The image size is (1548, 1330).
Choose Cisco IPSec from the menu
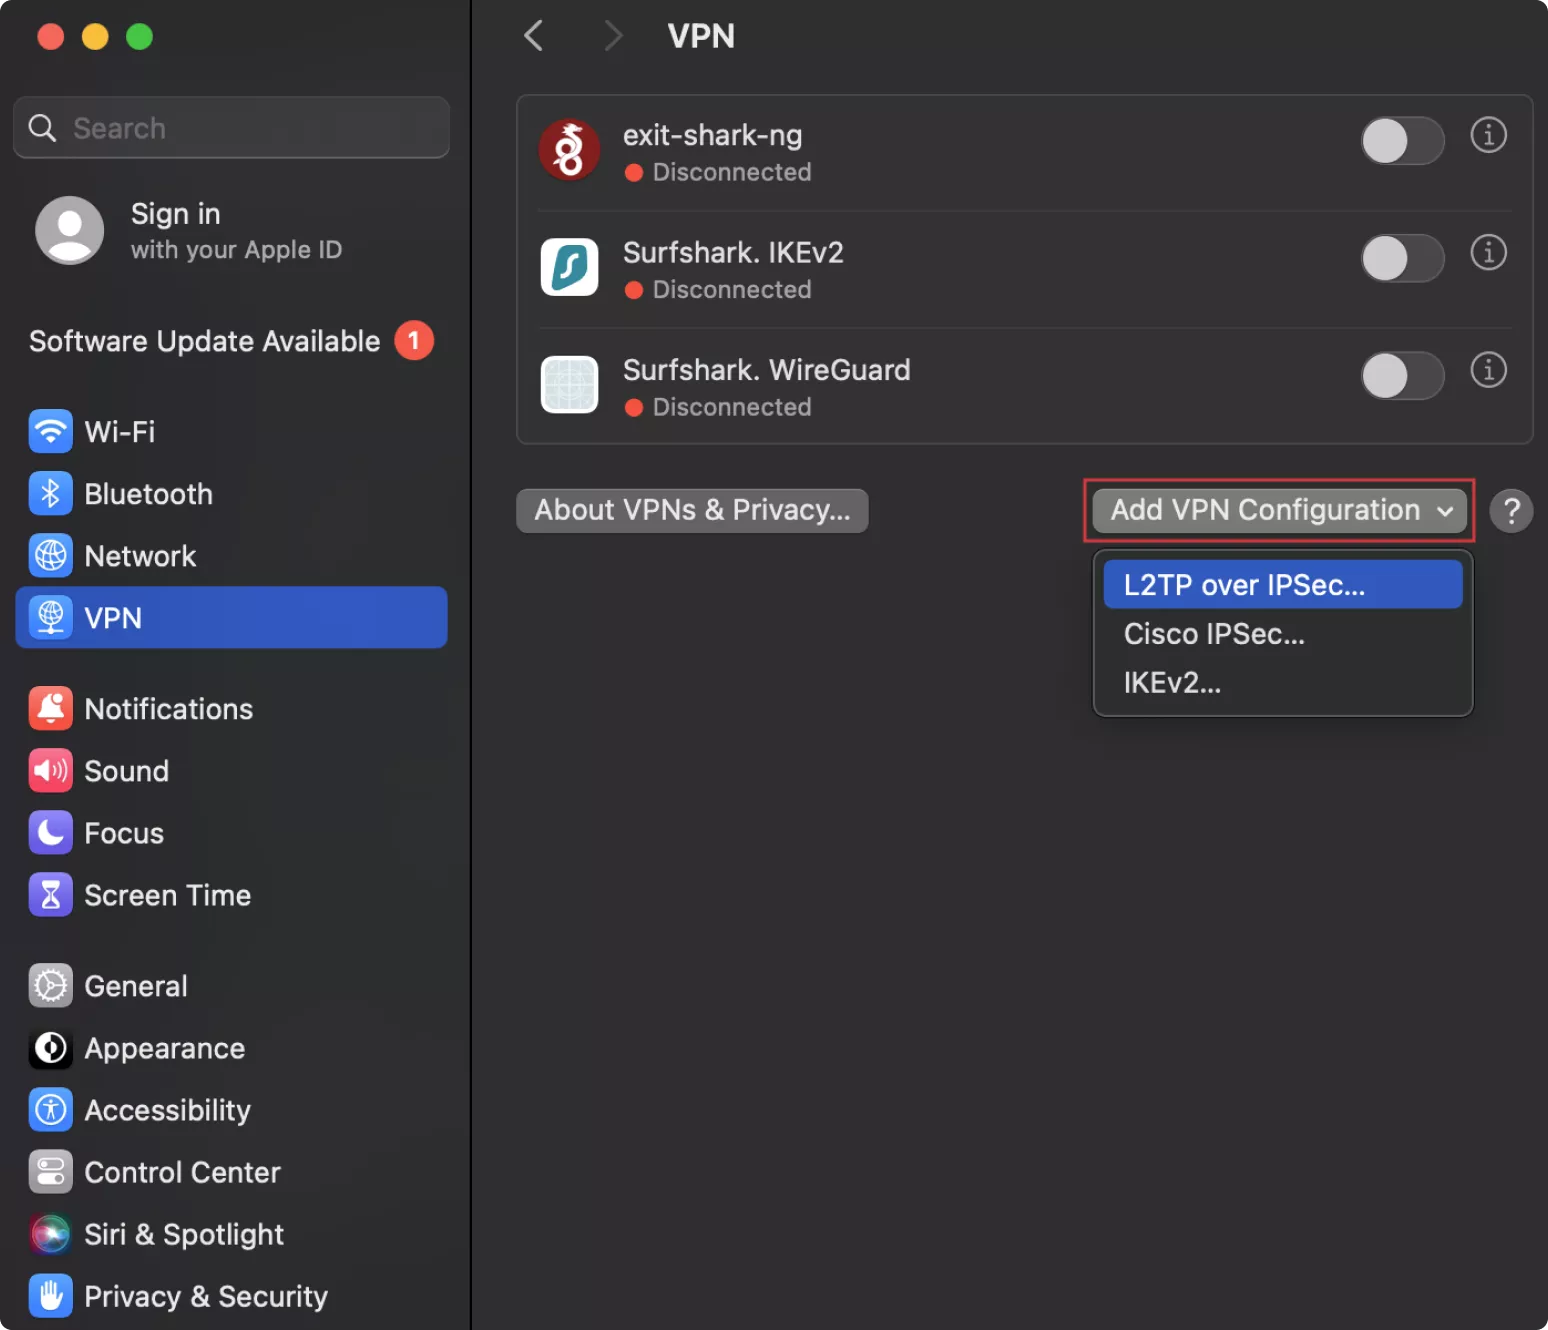[x=1214, y=634]
